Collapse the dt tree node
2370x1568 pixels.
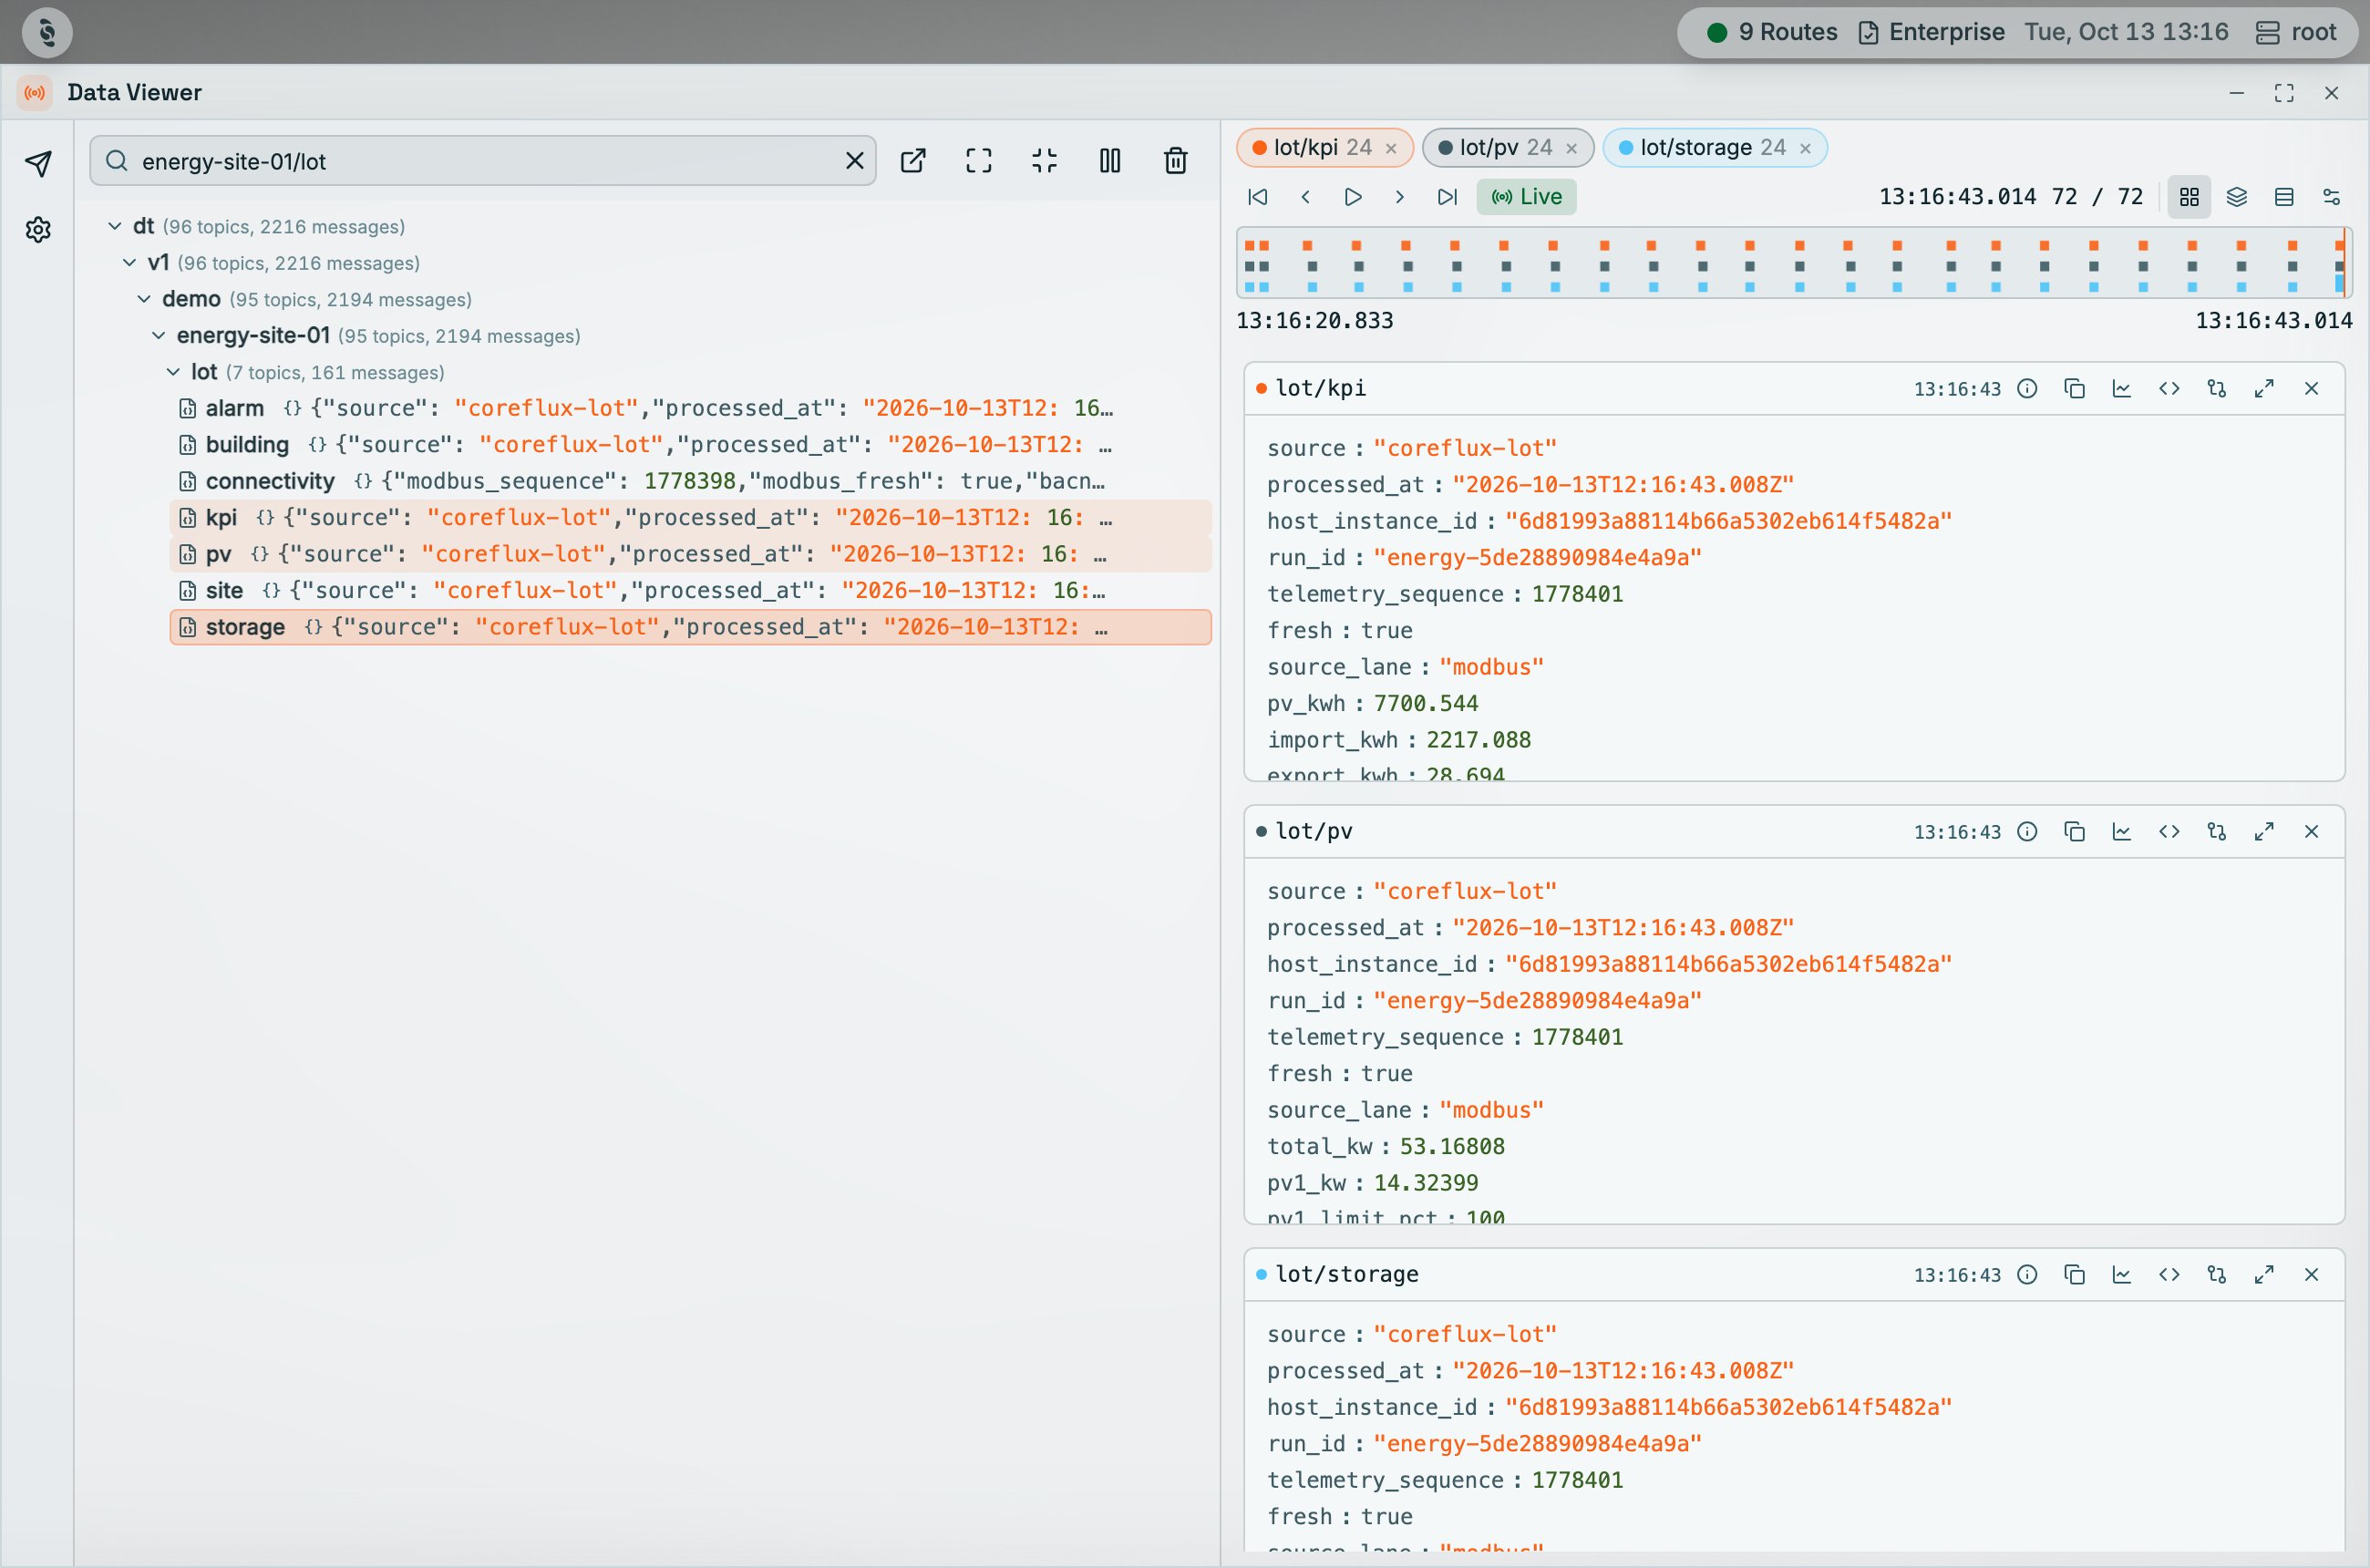point(115,227)
